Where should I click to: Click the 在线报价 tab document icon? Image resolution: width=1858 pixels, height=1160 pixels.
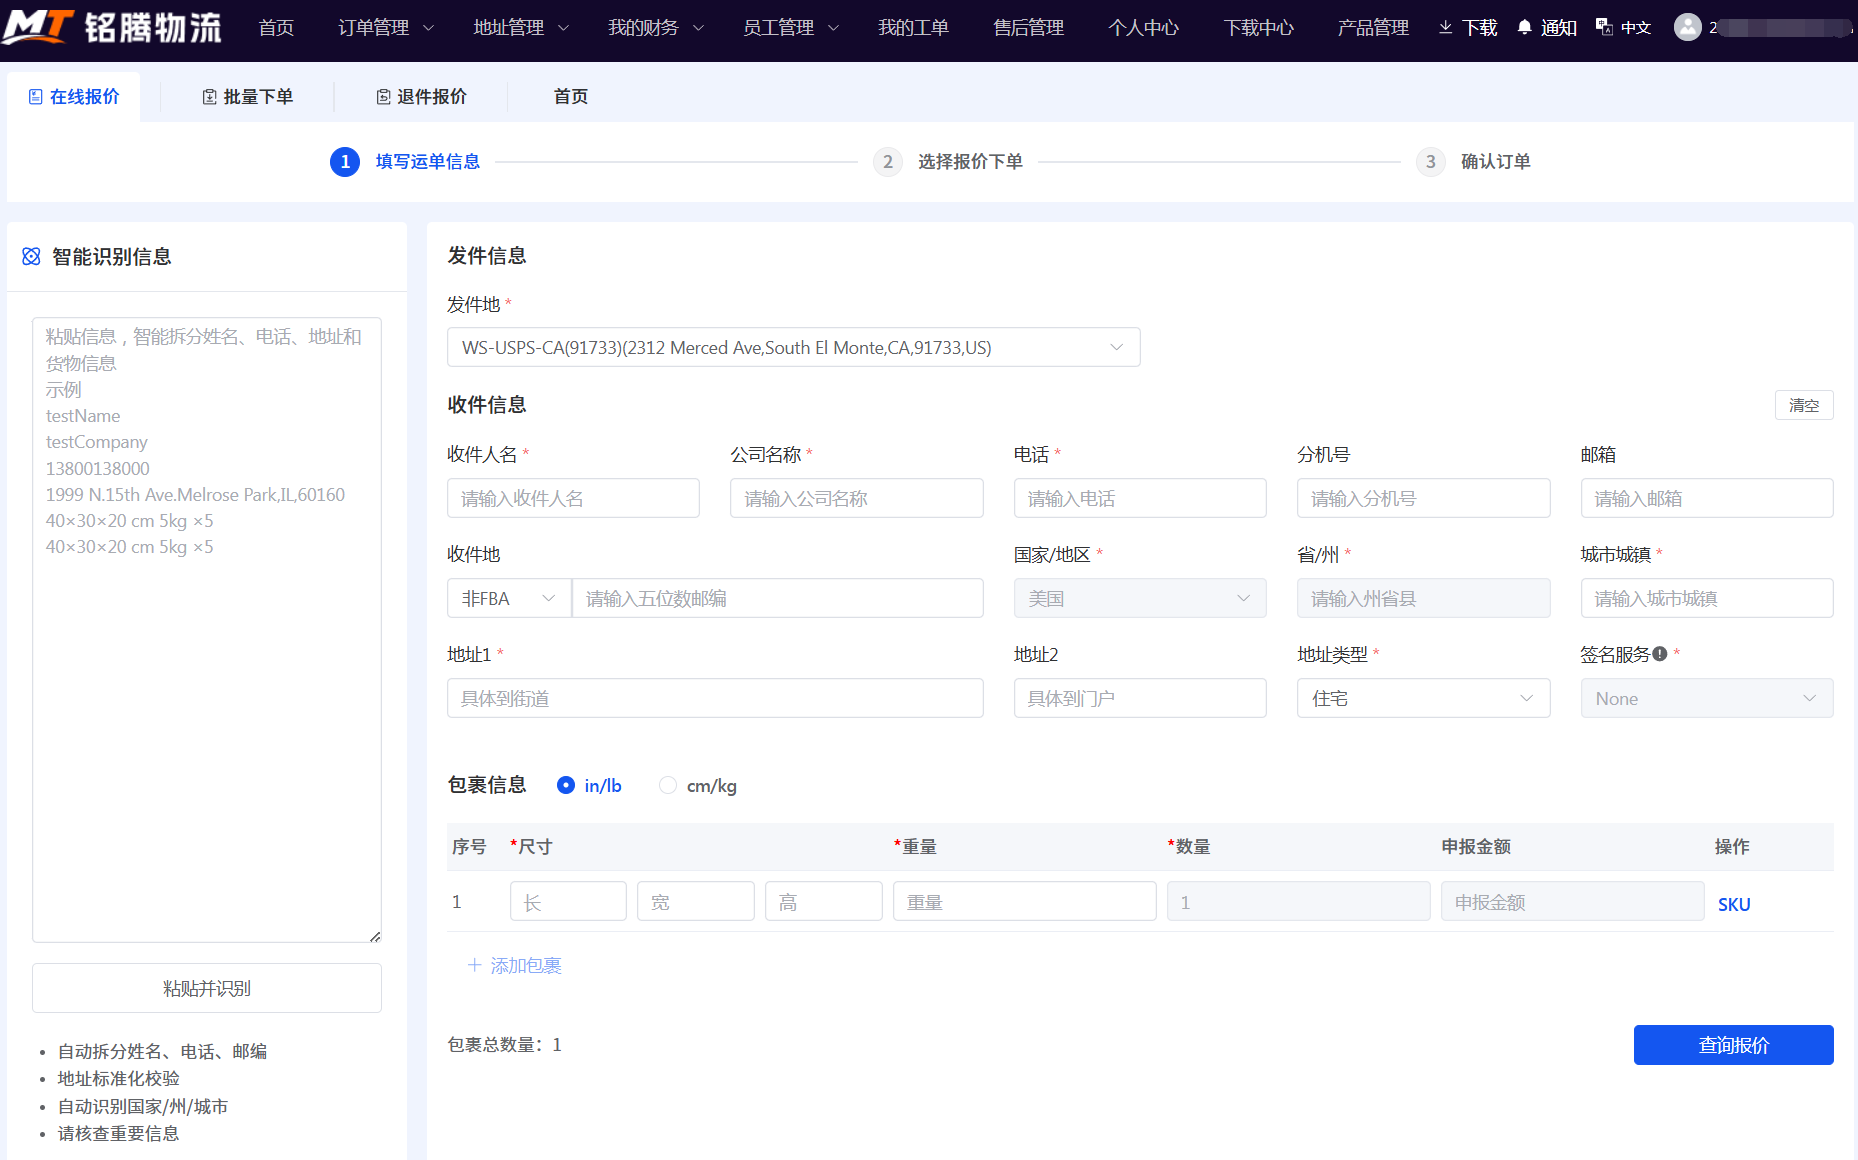pos(35,97)
